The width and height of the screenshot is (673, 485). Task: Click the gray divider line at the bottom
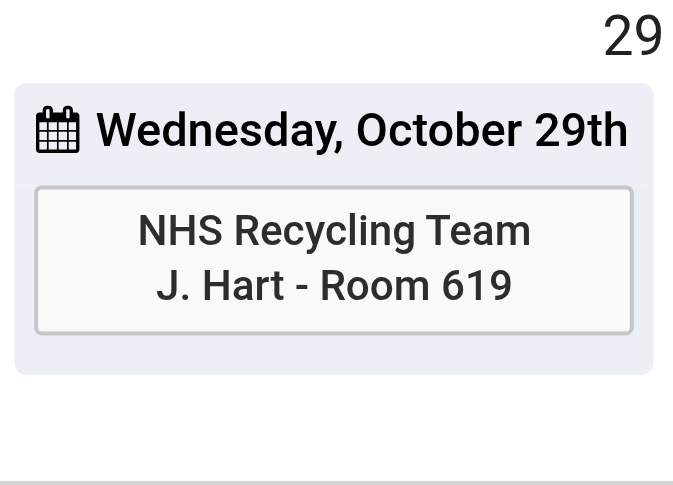(x=336, y=482)
